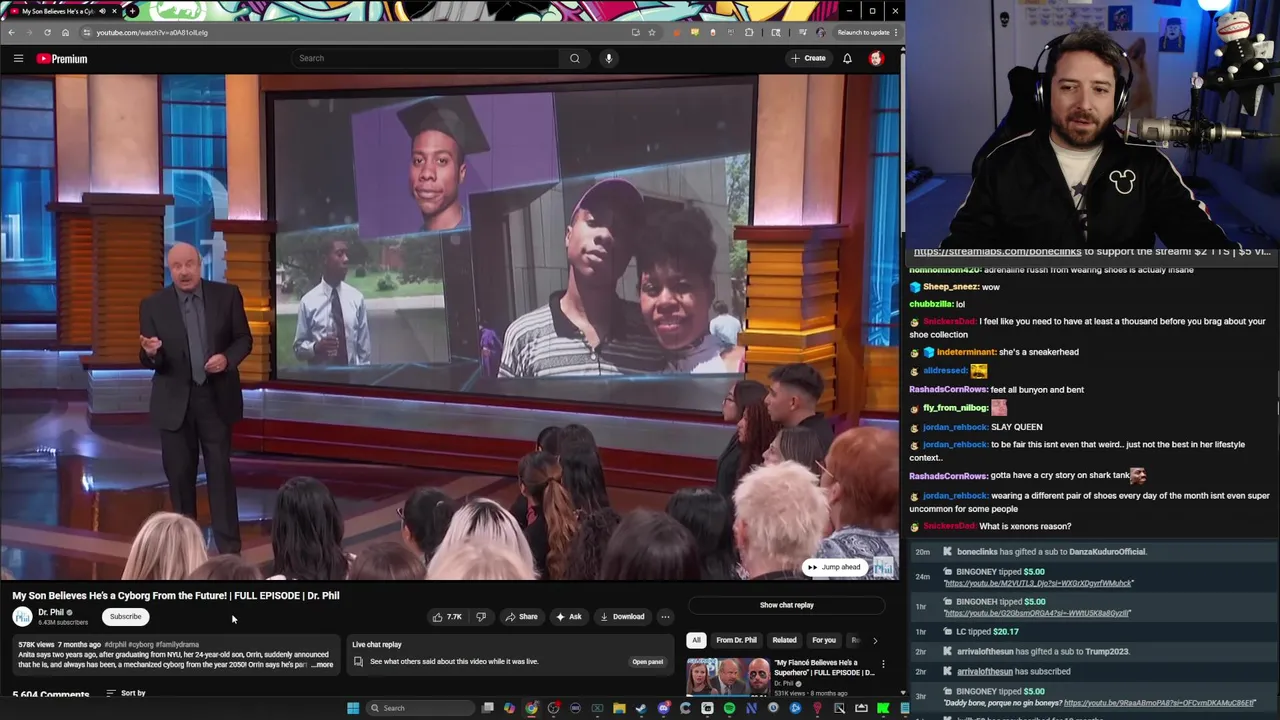1280x720 pixels.
Task: Open the Sort by comments dropdown
Action: point(126,693)
